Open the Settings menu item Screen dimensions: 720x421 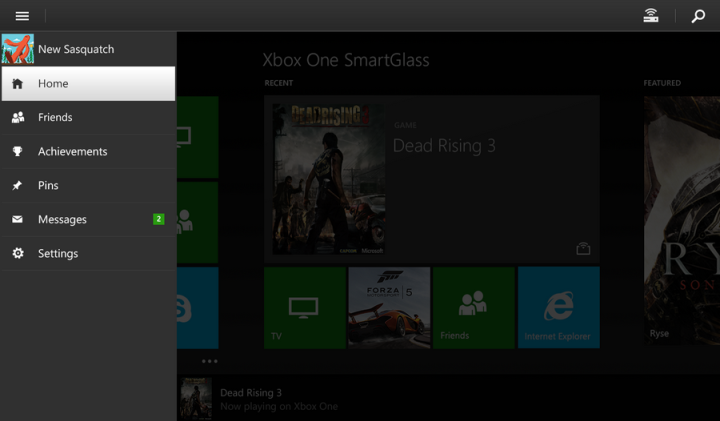[x=88, y=253]
